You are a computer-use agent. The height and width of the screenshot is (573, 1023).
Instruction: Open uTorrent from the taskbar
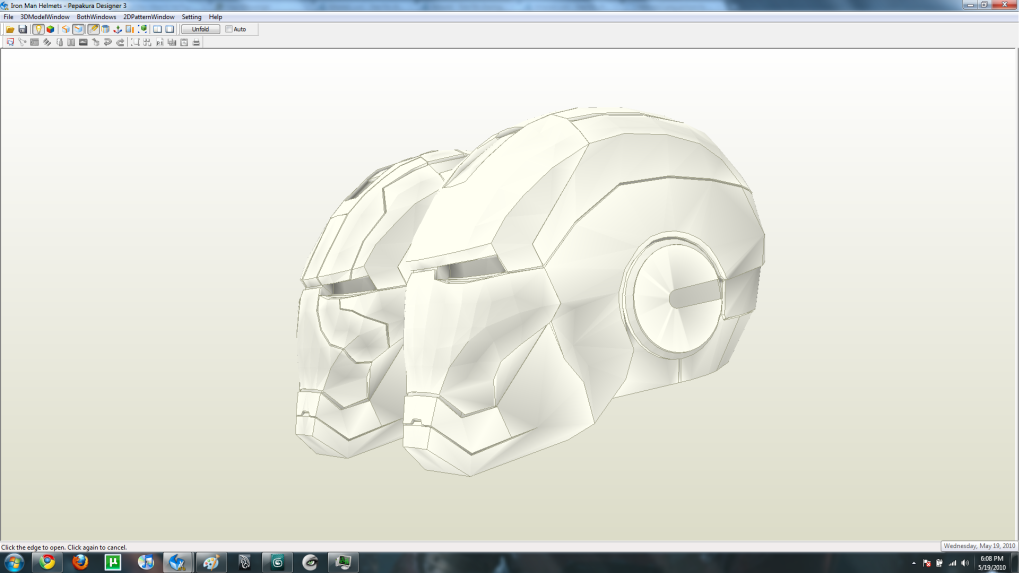click(112, 562)
